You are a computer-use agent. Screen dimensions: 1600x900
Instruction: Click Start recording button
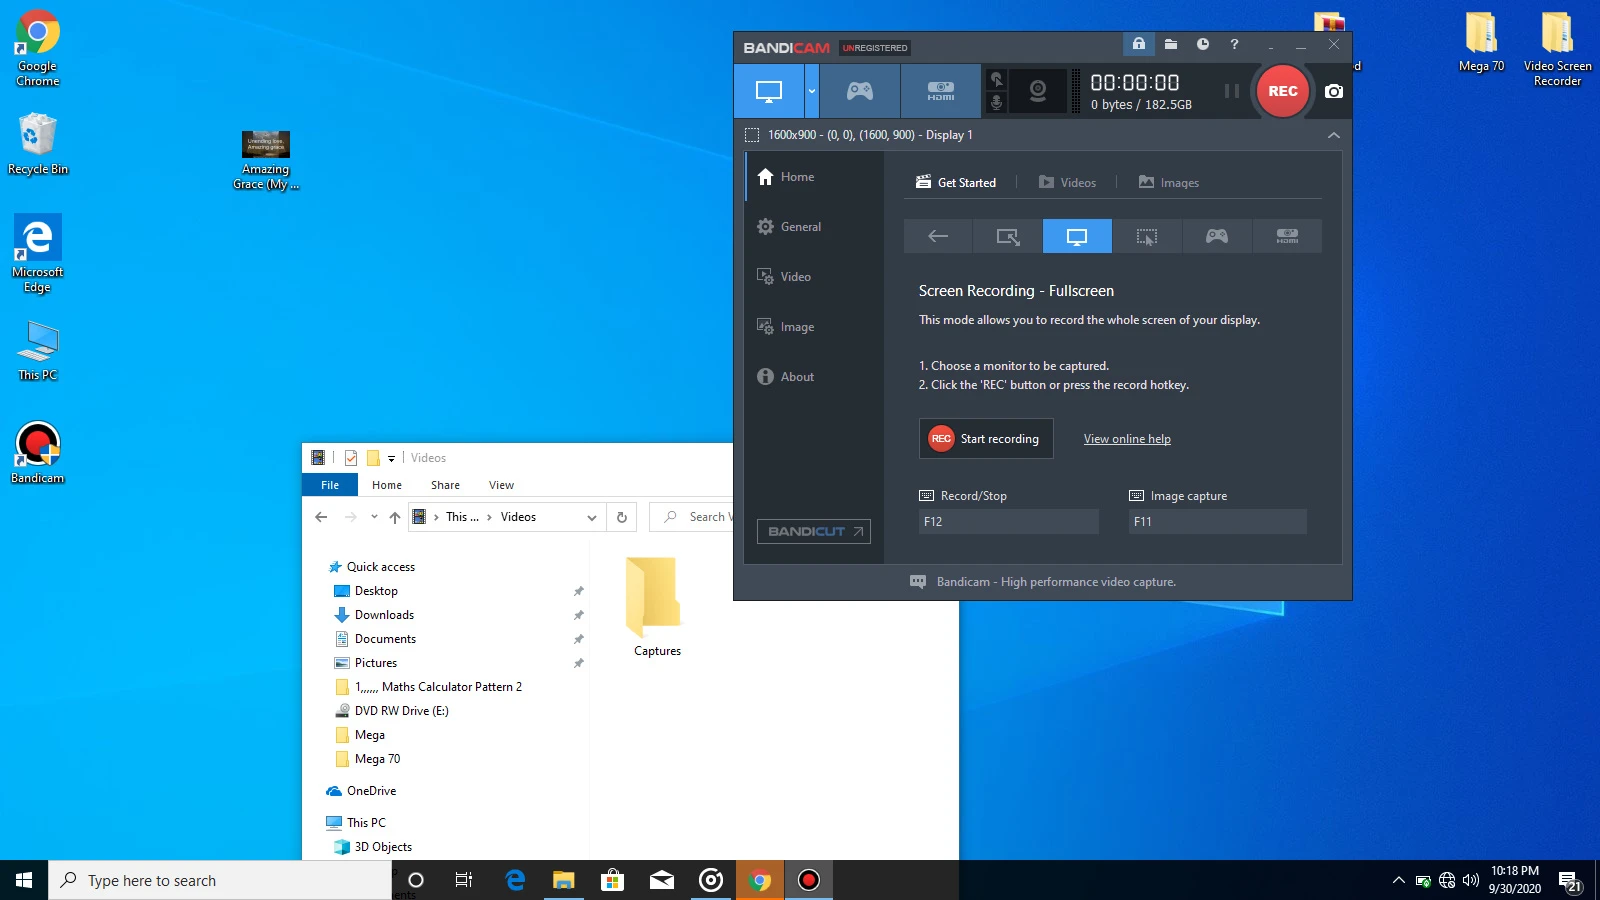coord(986,439)
